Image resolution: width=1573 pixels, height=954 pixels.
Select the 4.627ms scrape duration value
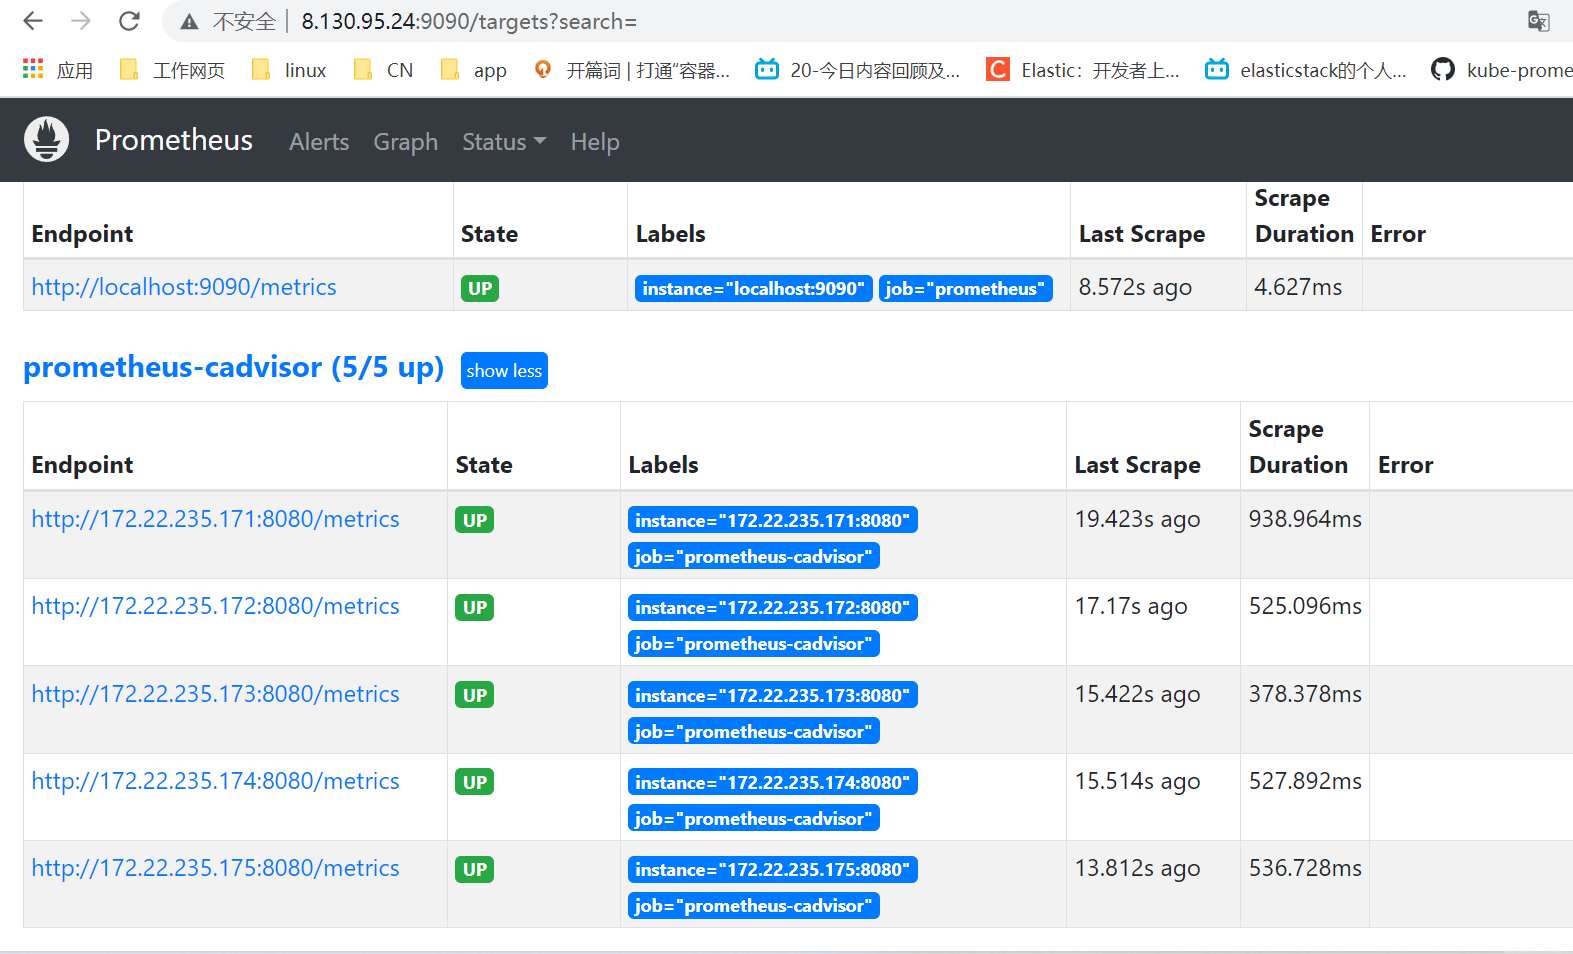(x=1298, y=287)
